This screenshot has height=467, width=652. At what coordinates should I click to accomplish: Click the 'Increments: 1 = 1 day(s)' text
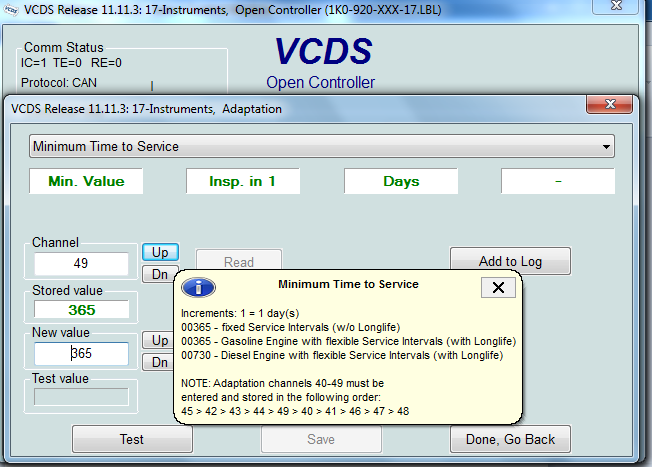point(240,313)
